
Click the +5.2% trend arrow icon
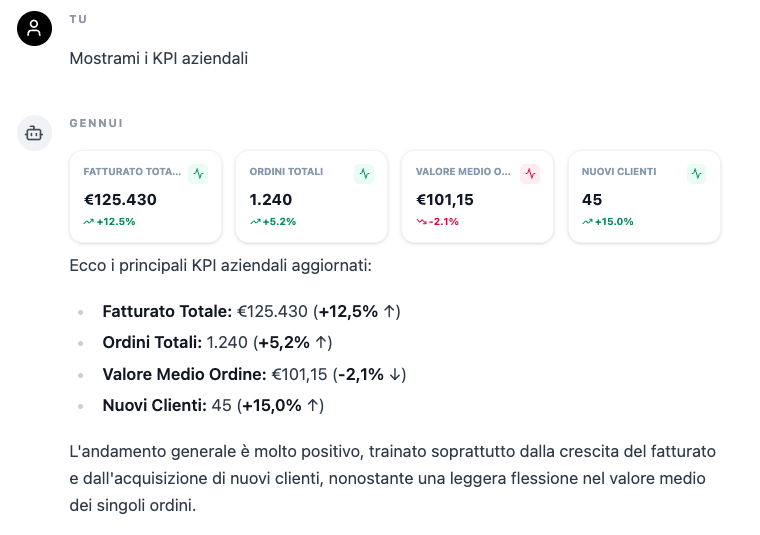[x=255, y=221]
